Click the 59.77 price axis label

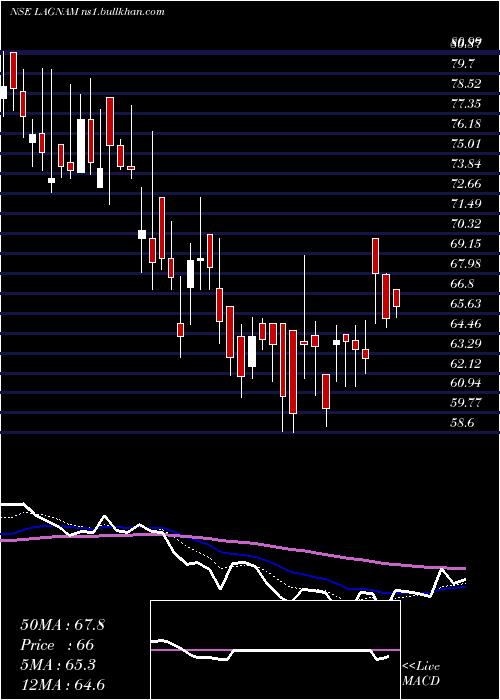(x=466, y=403)
